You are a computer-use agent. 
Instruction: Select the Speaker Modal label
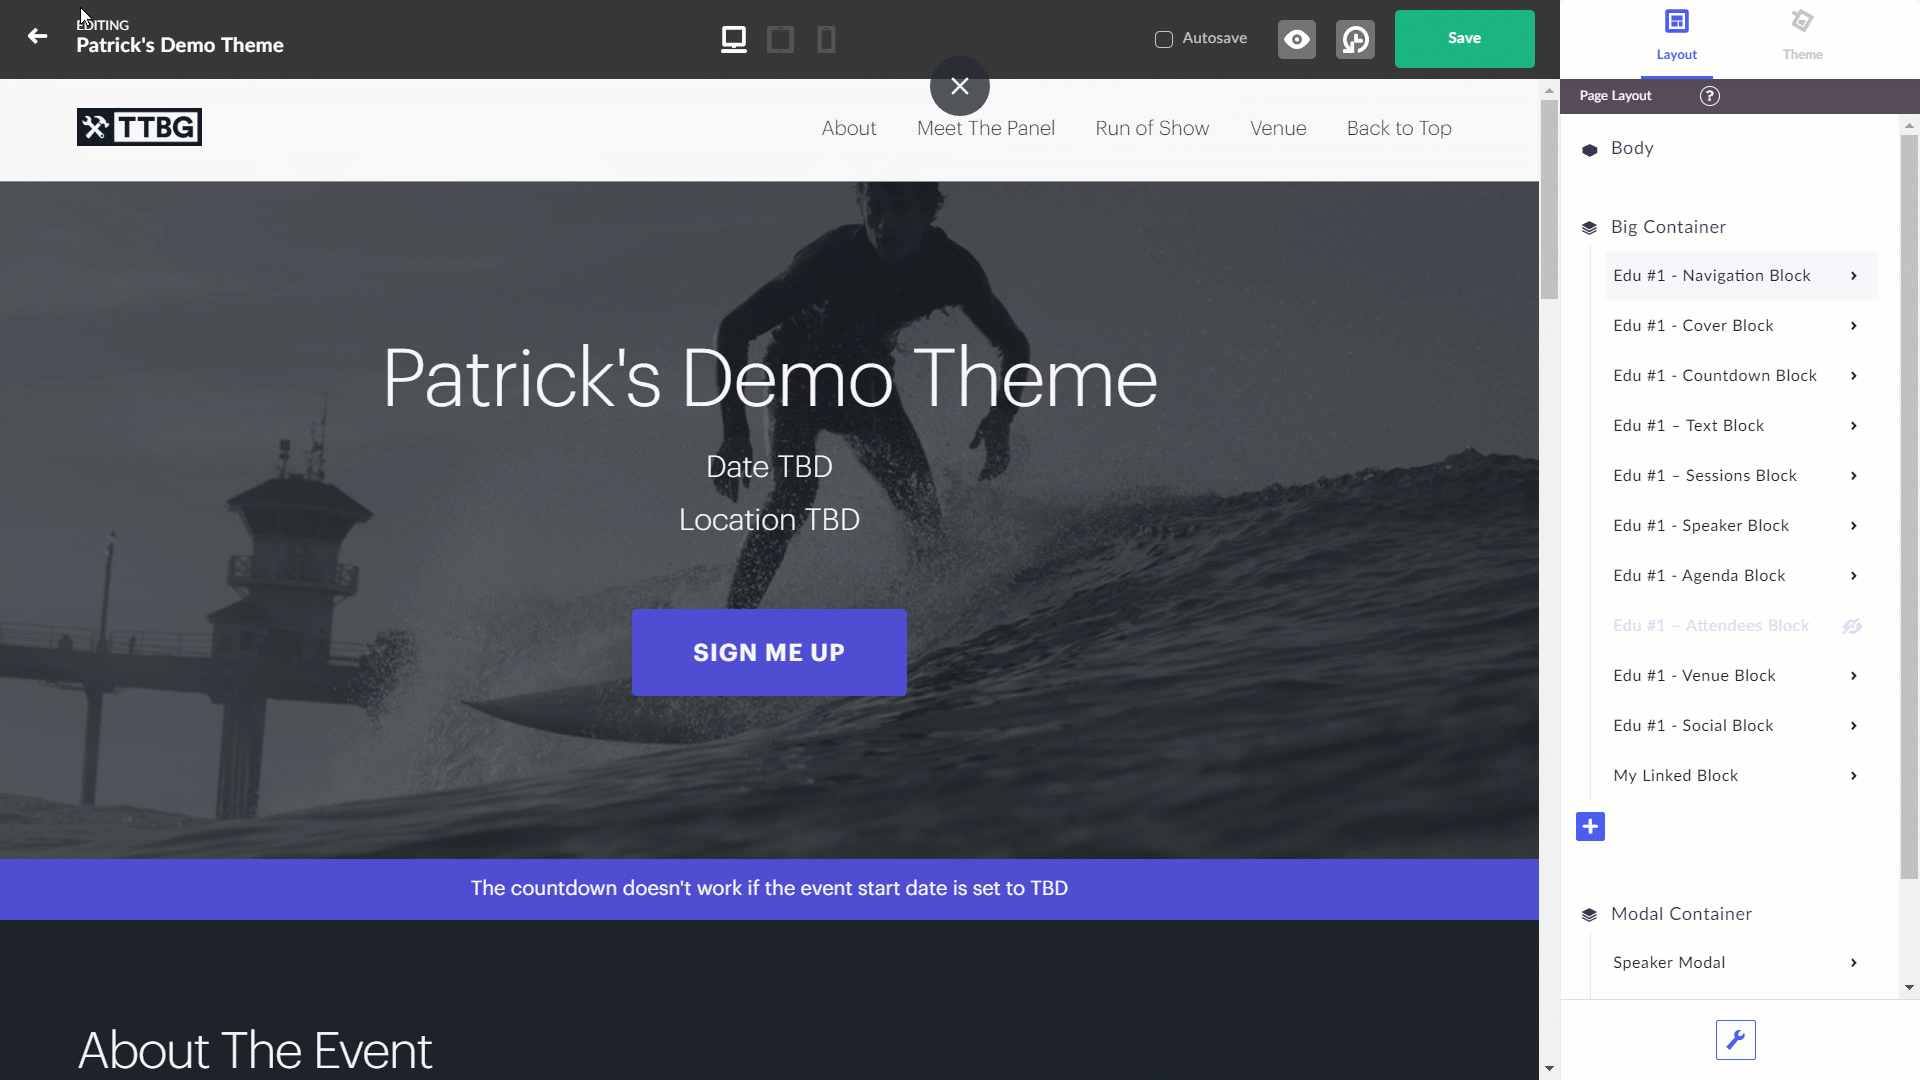coord(1669,963)
